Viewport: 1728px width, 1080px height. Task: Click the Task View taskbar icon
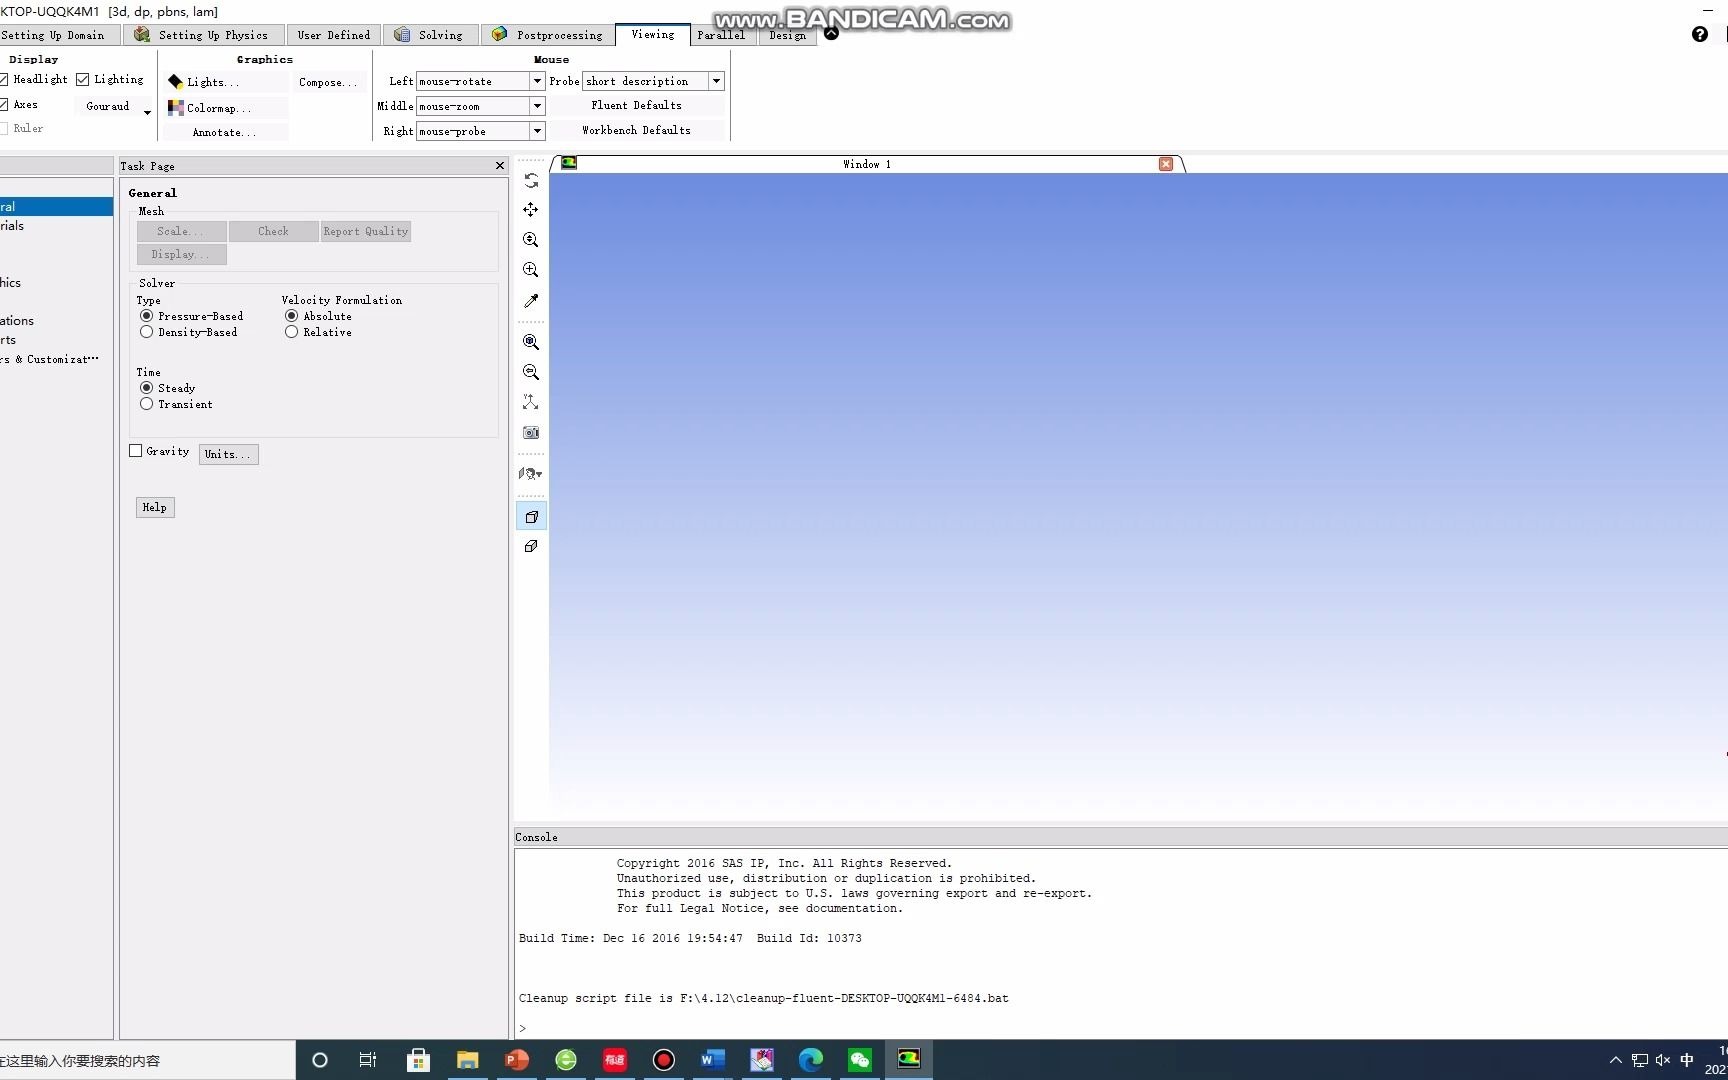(x=368, y=1060)
